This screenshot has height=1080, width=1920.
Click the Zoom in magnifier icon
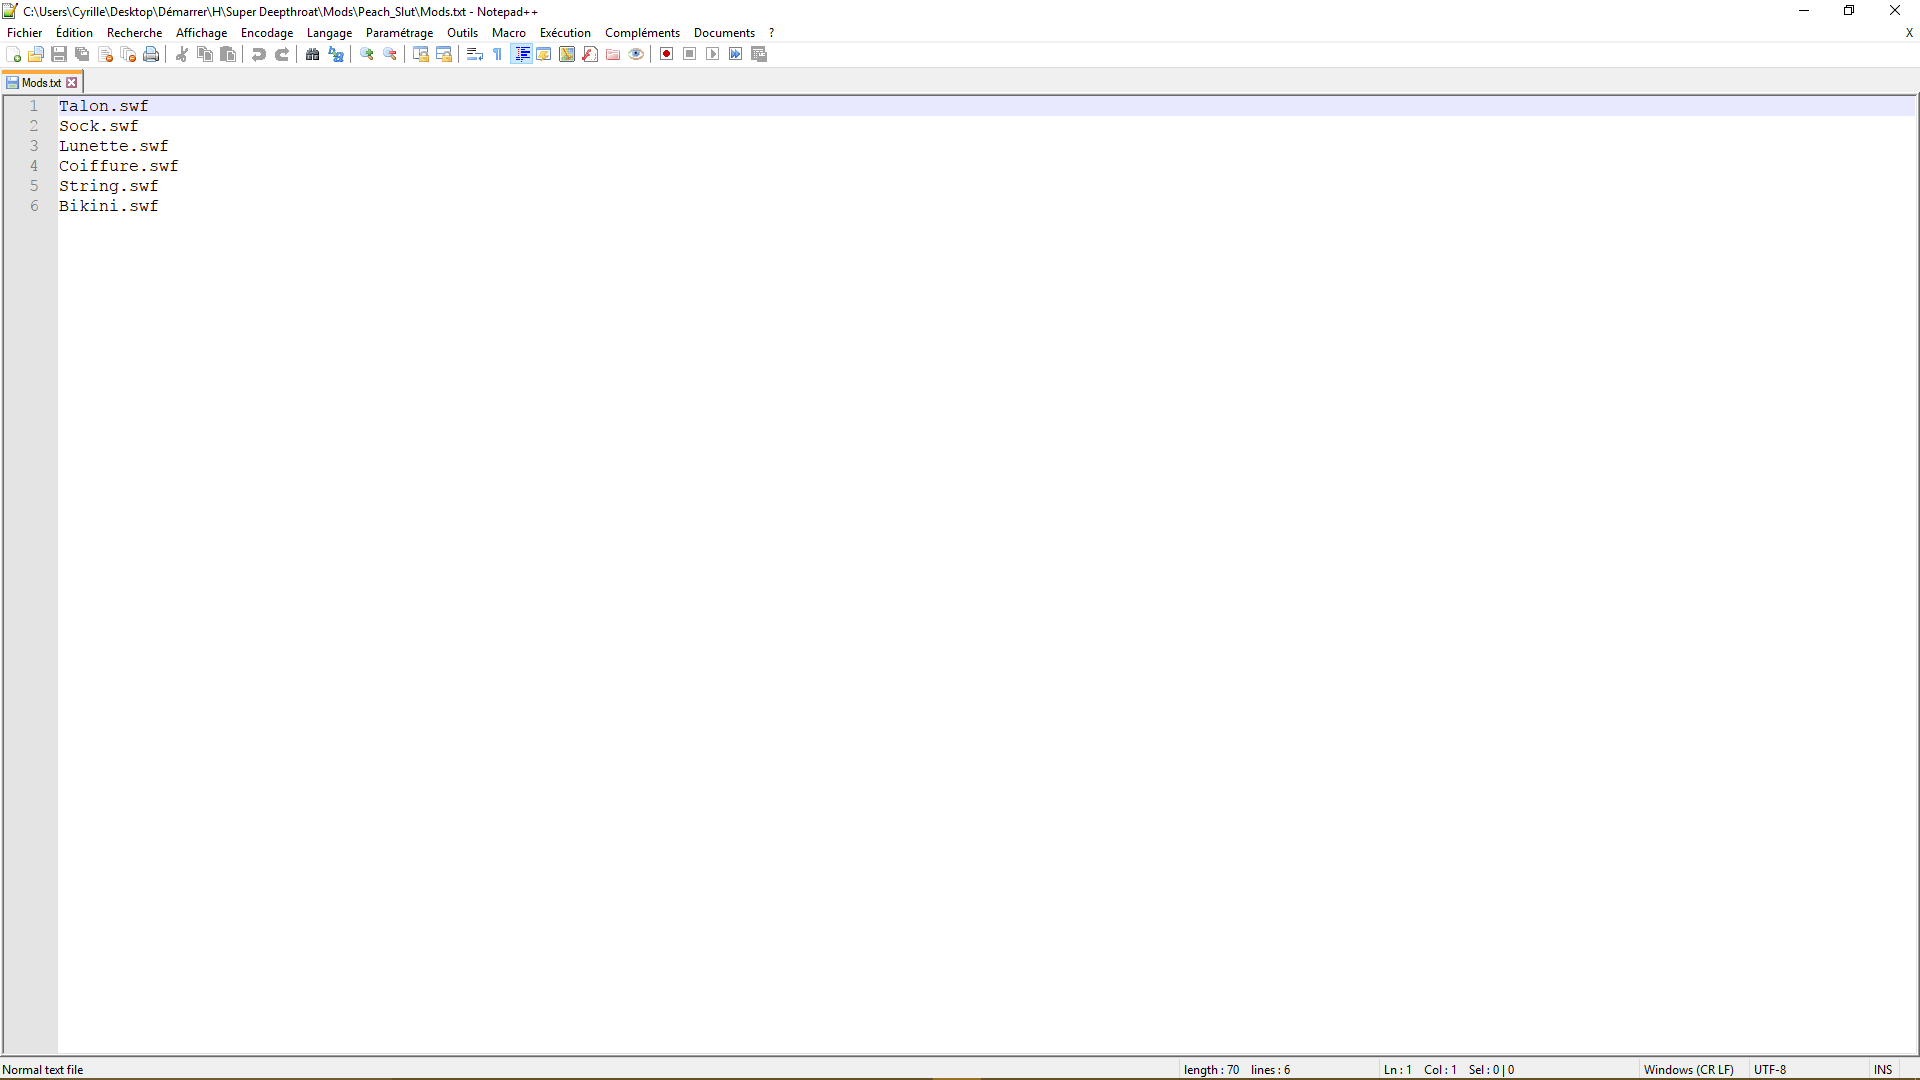(367, 54)
